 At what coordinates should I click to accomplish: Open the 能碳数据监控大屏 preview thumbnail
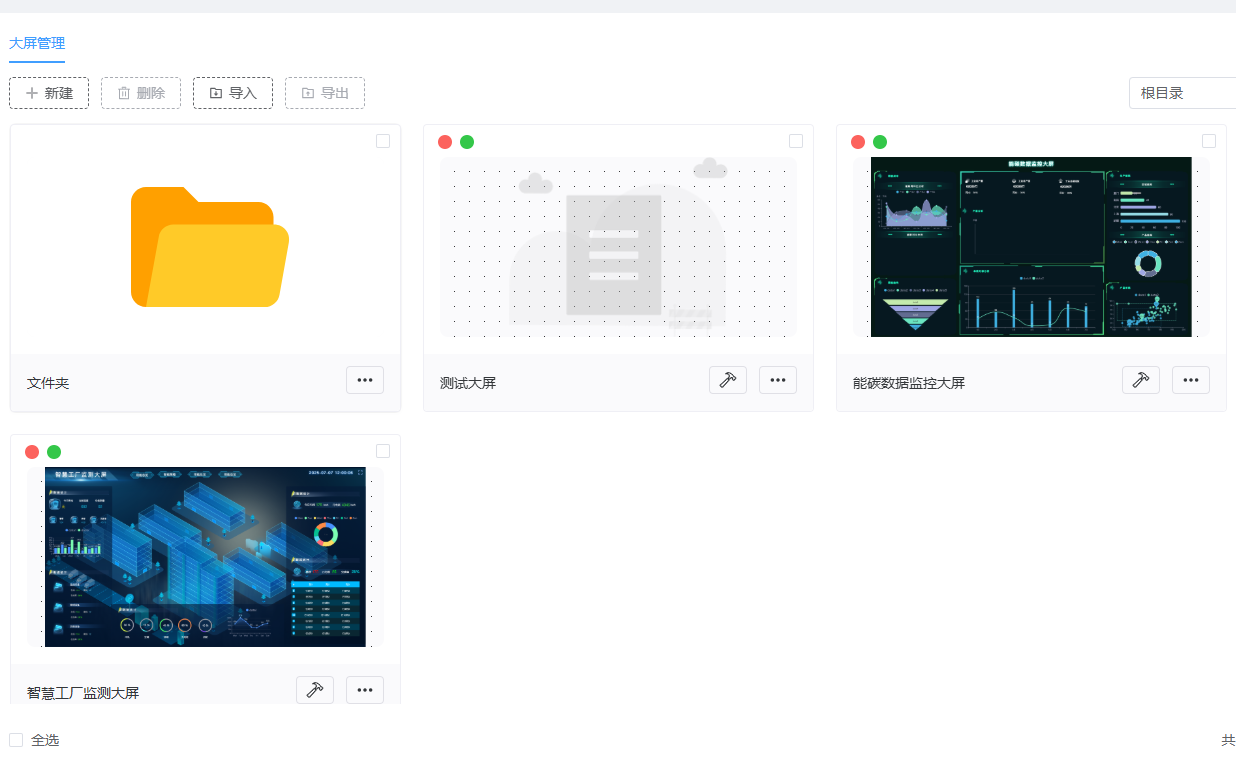click(1031, 247)
